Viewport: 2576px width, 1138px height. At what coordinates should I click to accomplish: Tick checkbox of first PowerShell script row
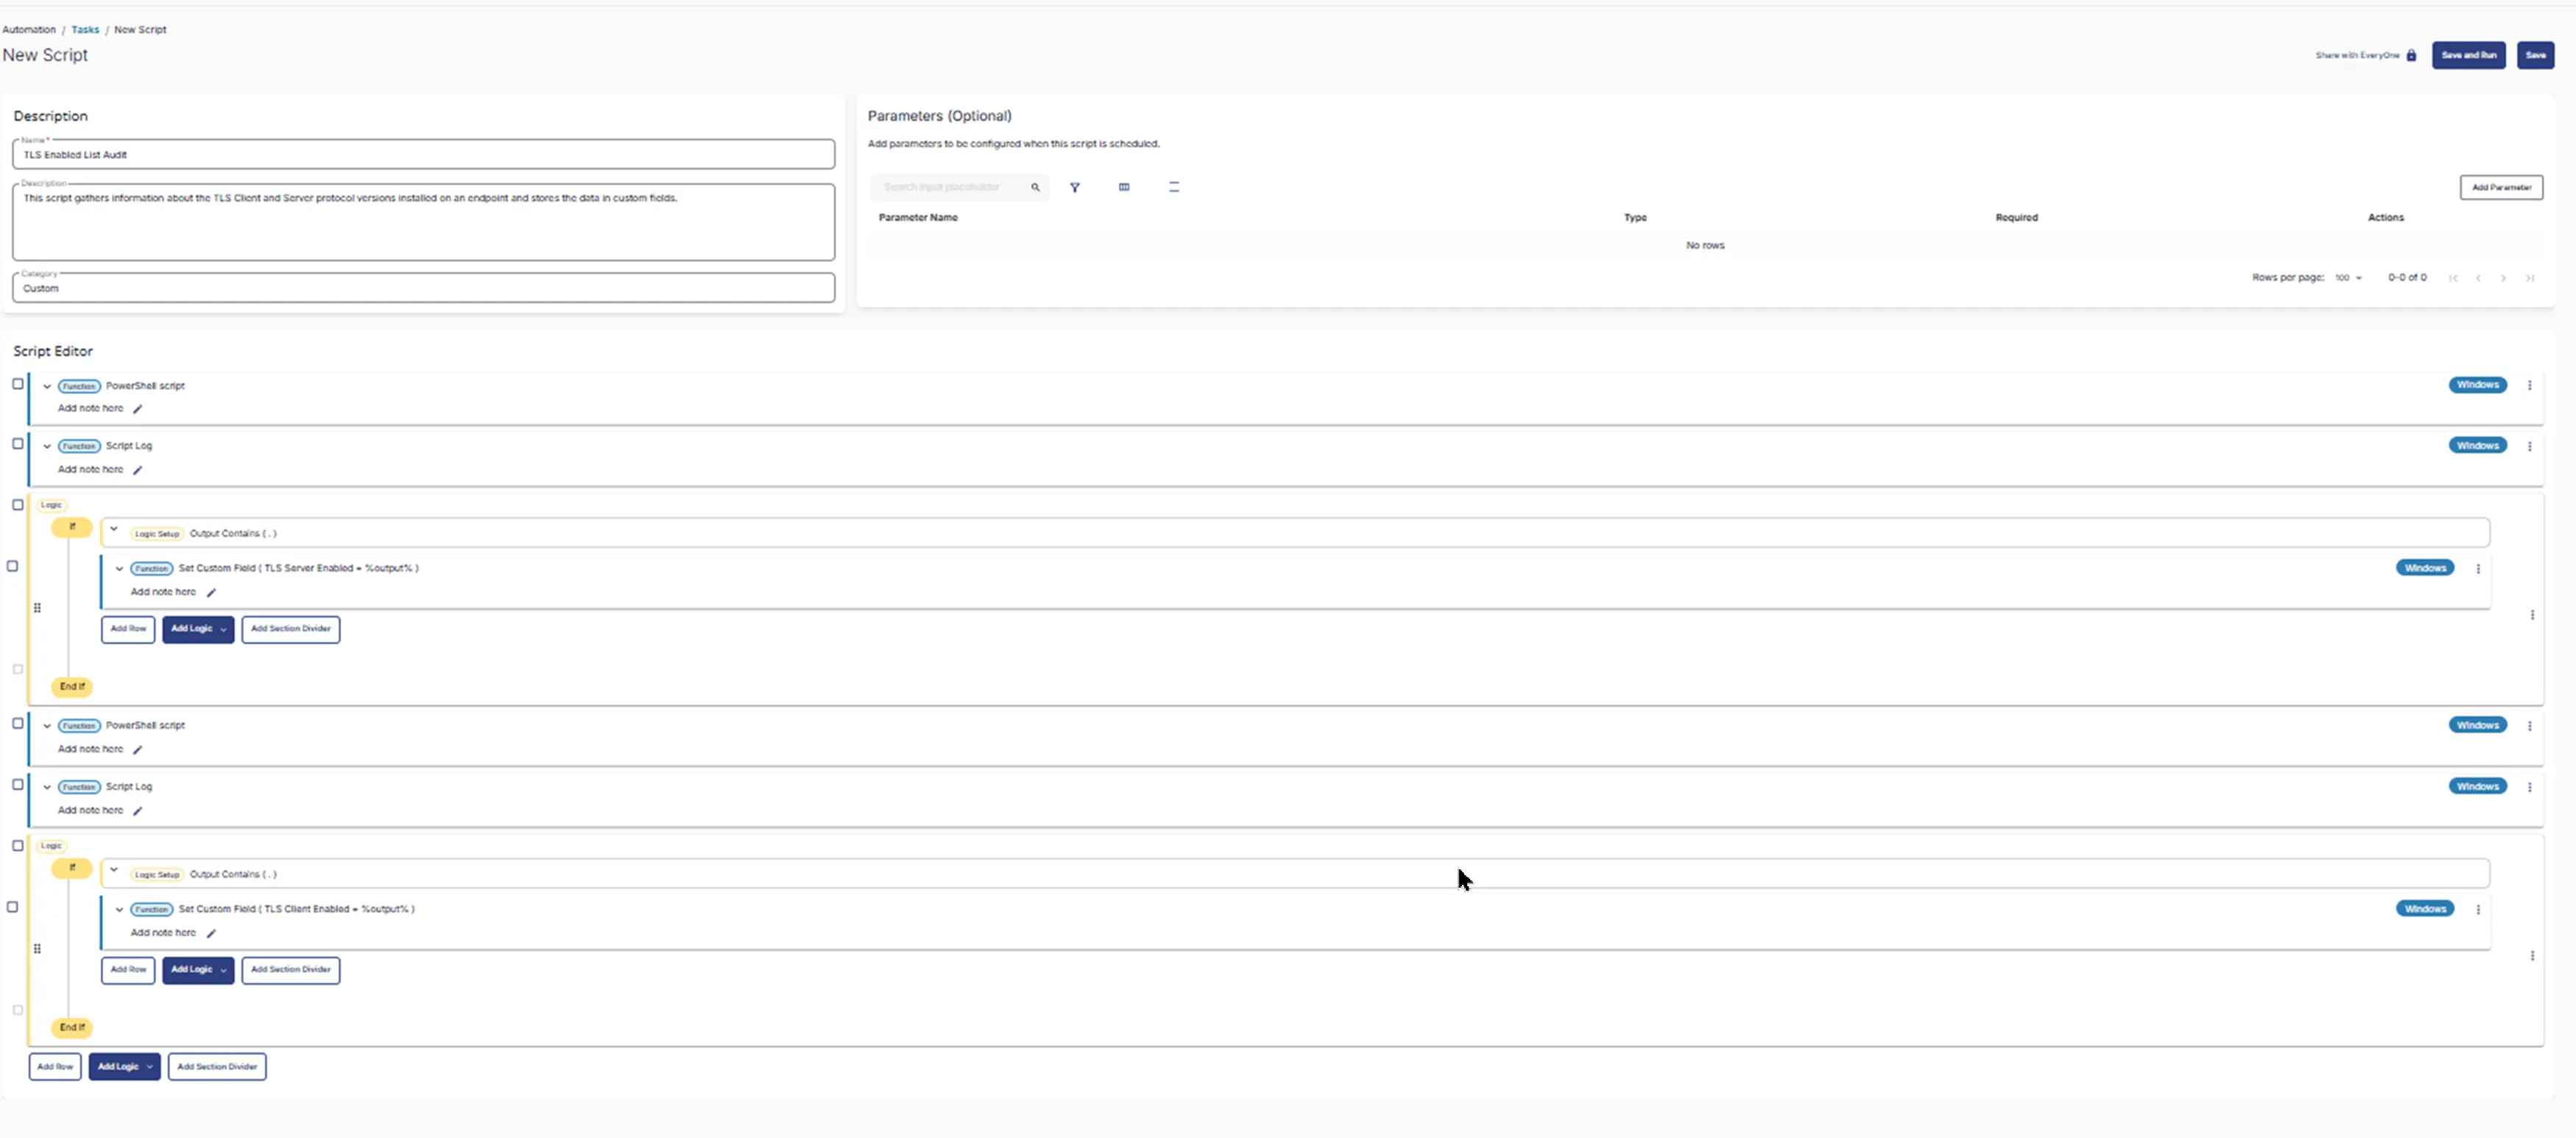click(18, 384)
